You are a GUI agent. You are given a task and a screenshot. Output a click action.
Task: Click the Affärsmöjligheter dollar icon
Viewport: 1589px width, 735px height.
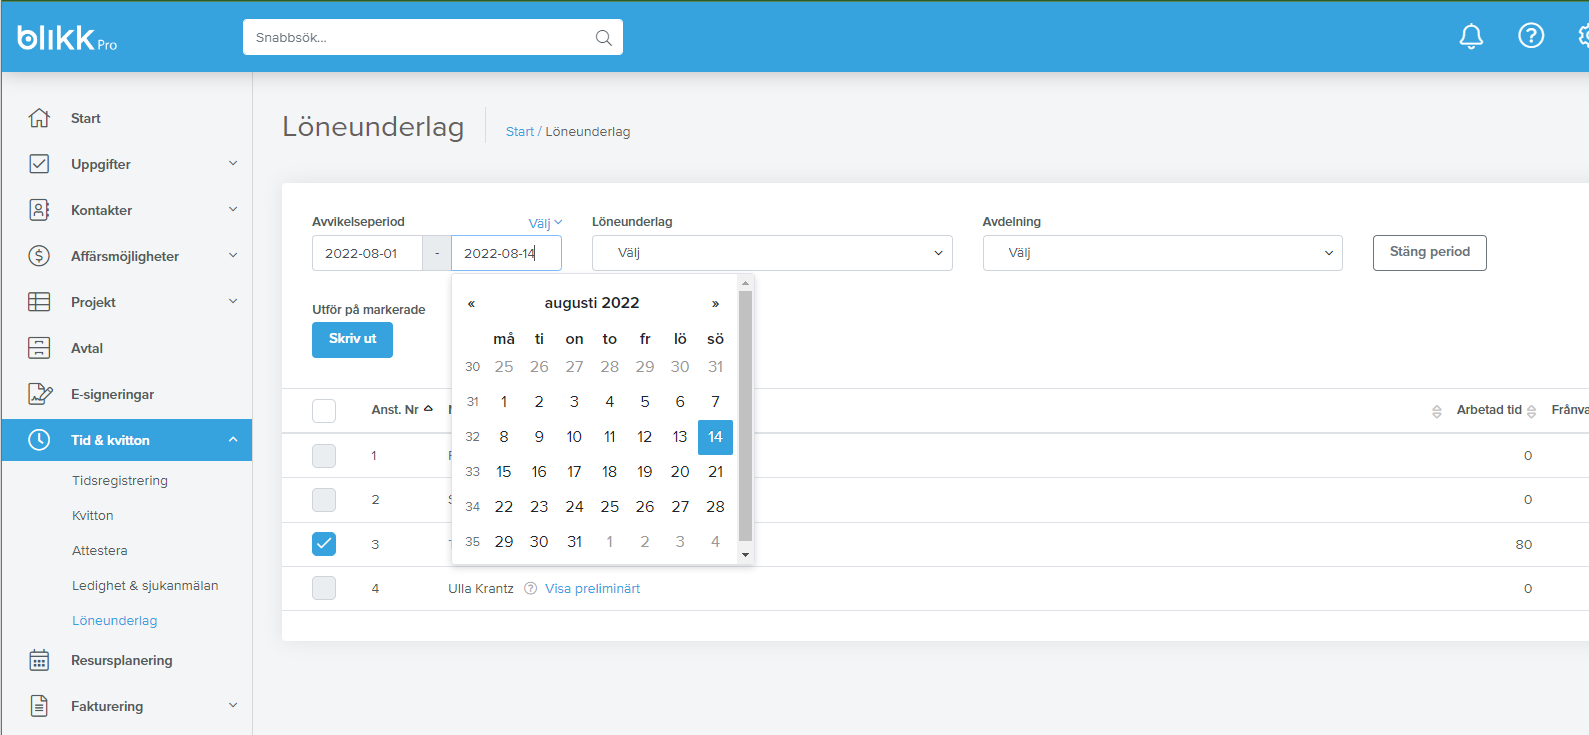click(x=39, y=256)
